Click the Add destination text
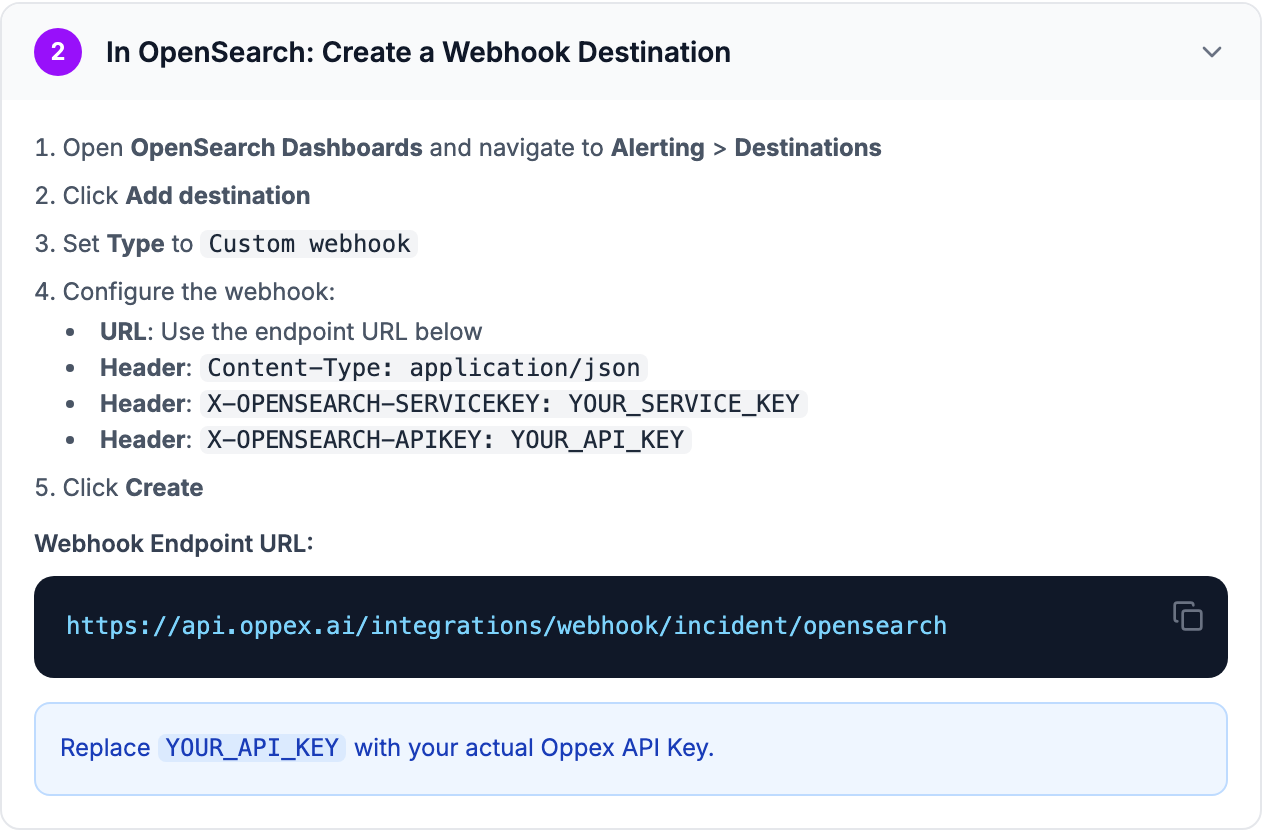The image size is (1262, 830). 218,196
